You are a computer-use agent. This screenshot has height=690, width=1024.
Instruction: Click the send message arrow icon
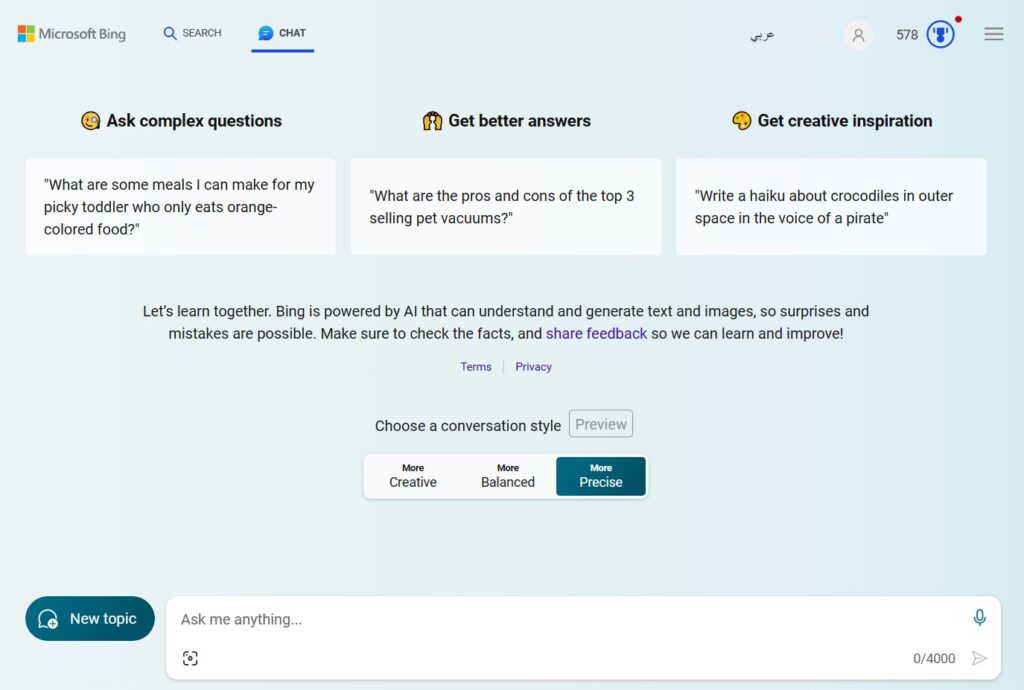979,658
